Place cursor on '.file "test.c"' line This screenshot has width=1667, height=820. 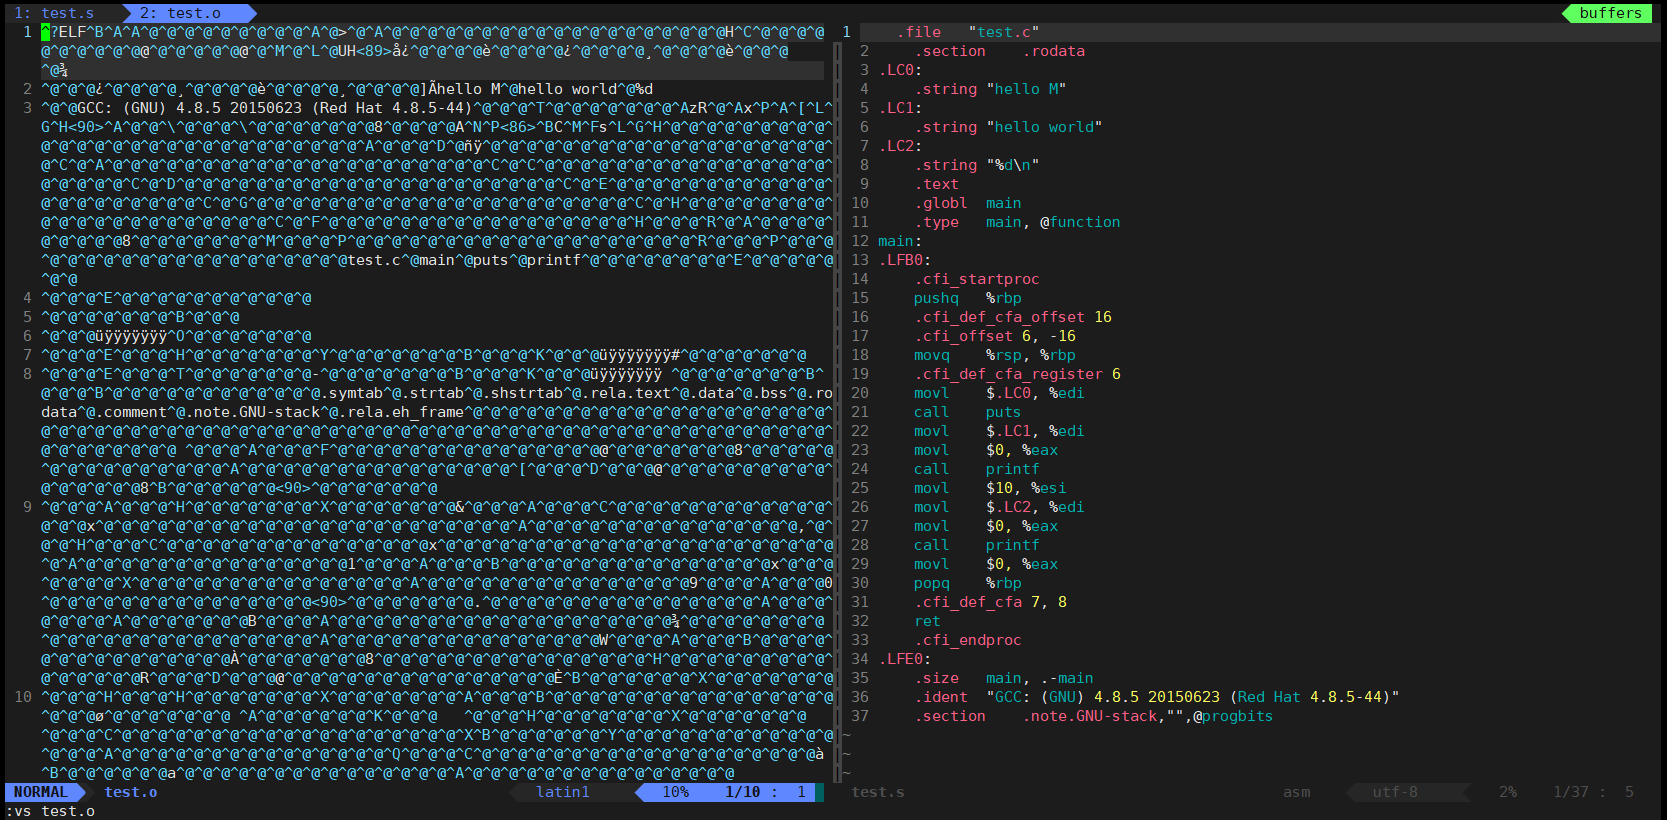[x=967, y=32]
